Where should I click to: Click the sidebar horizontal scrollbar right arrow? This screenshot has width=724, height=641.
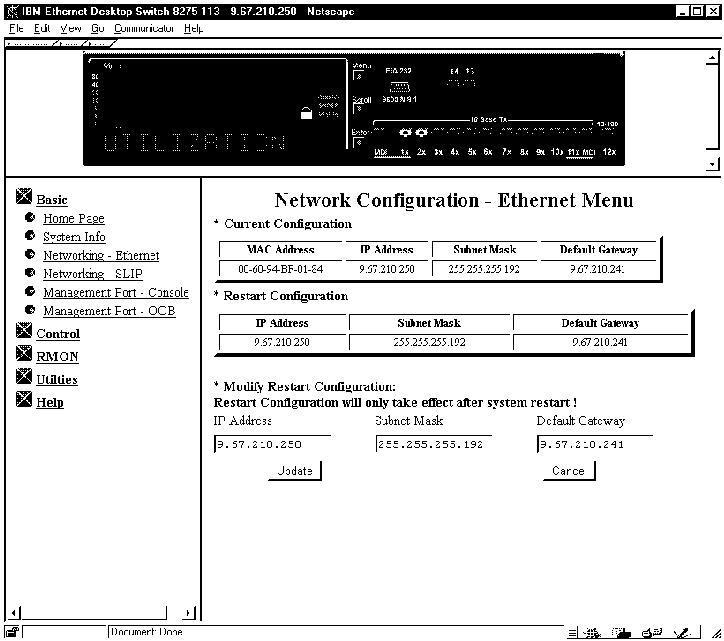[190, 613]
